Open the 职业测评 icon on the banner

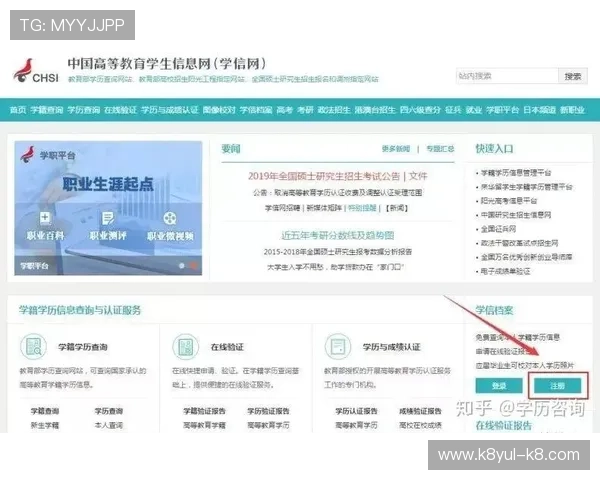point(108,218)
